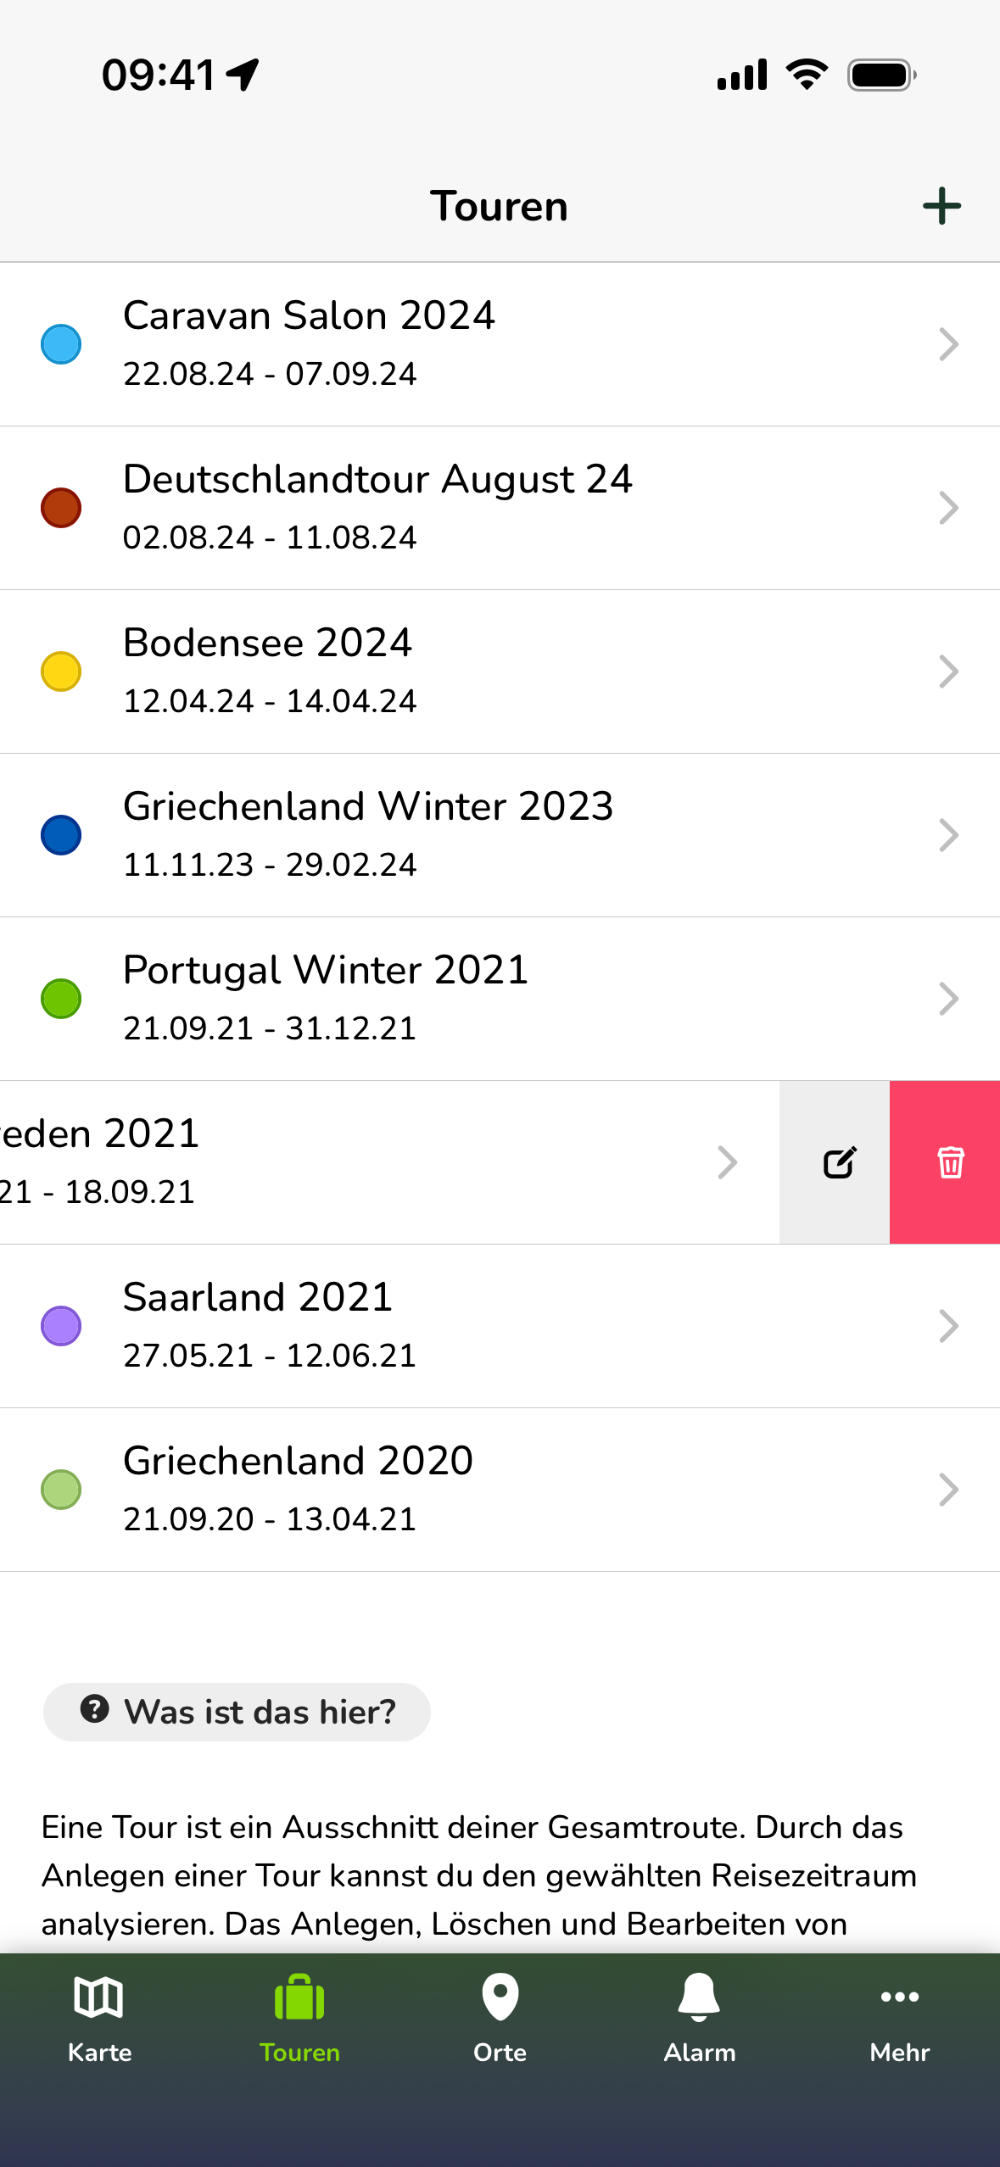Click chevron of the swiped 2021 tour
This screenshot has width=1000, height=2167.
click(x=727, y=1162)
